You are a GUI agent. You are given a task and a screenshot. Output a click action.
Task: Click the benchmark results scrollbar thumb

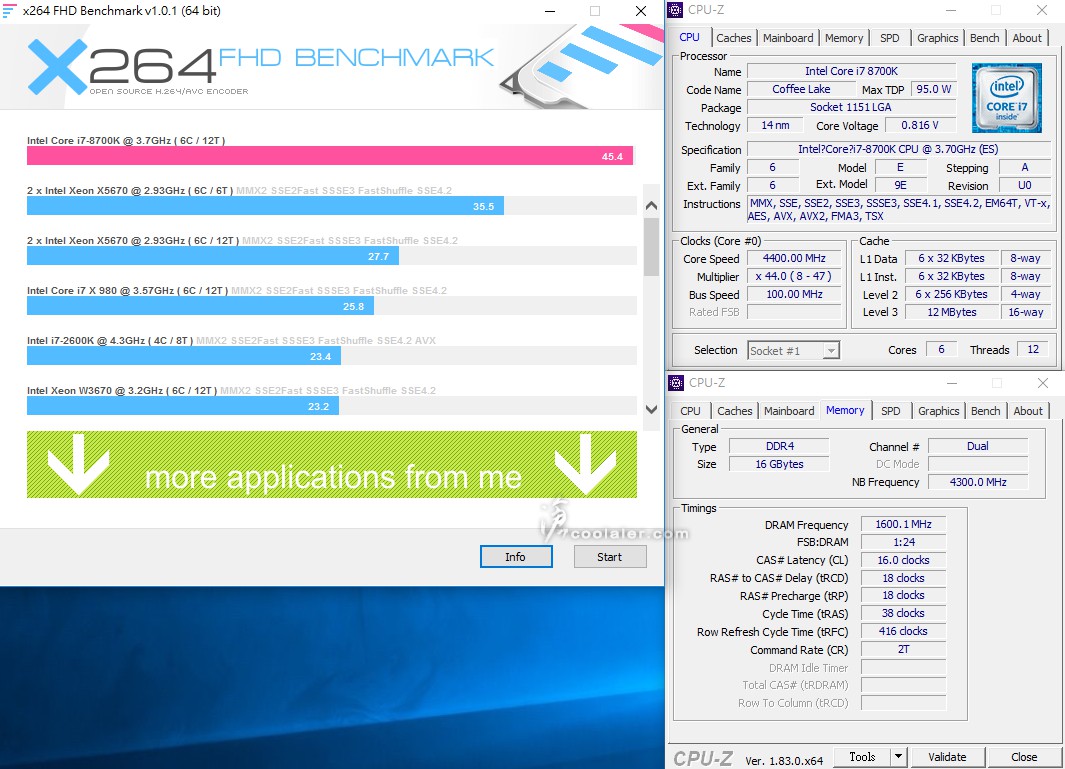tap(651, 246)
